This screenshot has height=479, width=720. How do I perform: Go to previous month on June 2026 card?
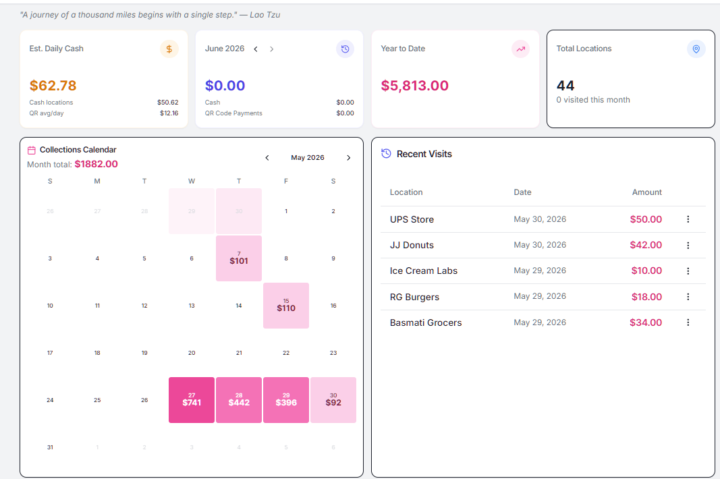[x=256, y=49]
